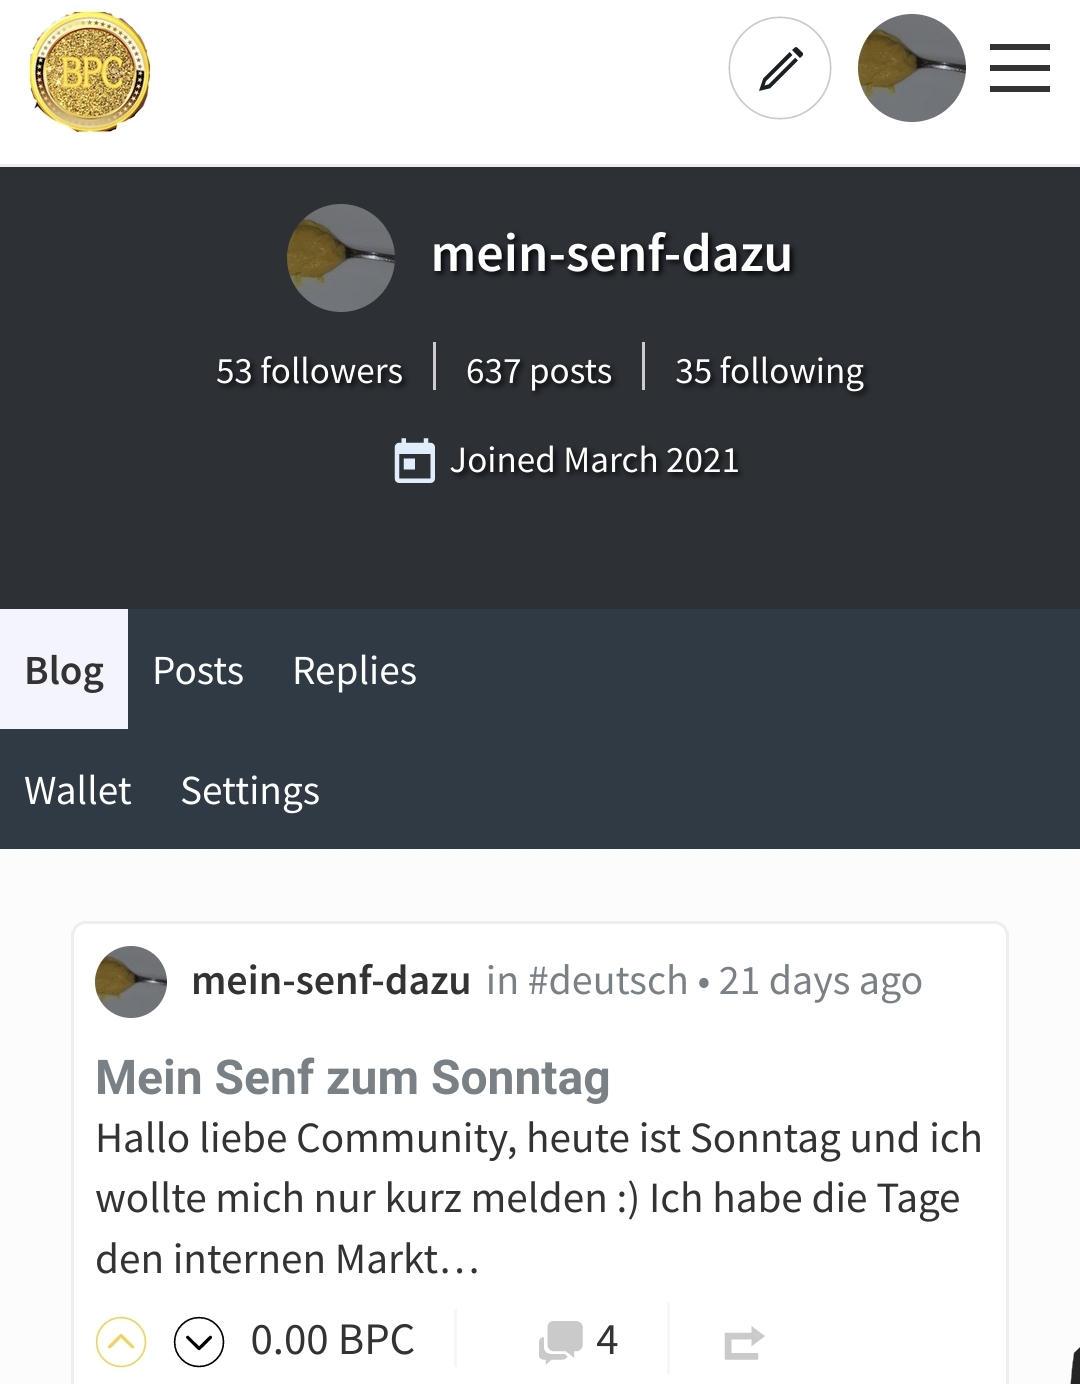Click the header user avatar
1080x1384 pixels.
click(x=911, y=68)
